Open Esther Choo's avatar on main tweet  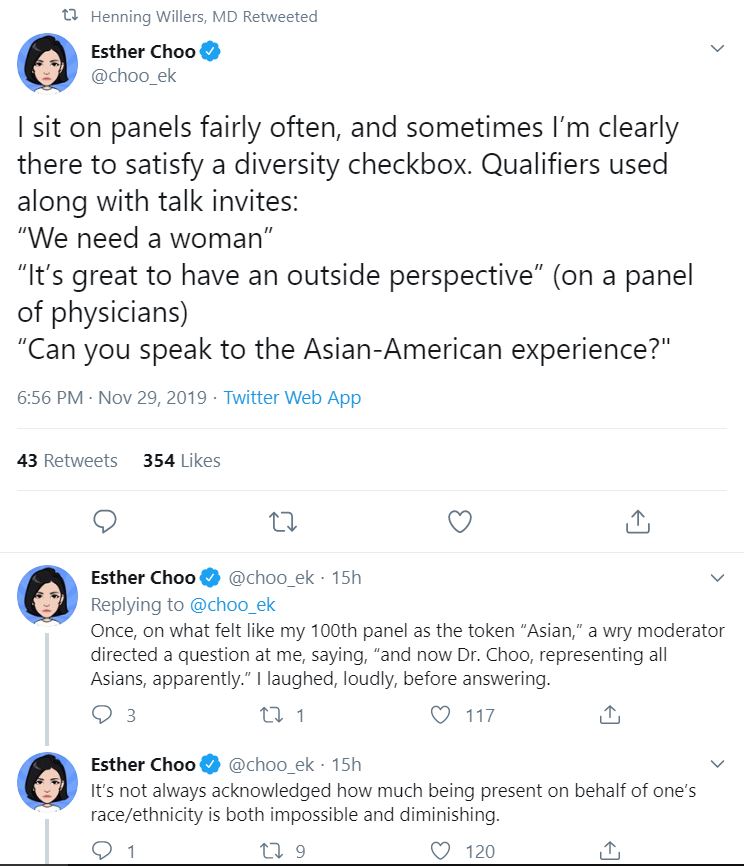pos(46,63)
